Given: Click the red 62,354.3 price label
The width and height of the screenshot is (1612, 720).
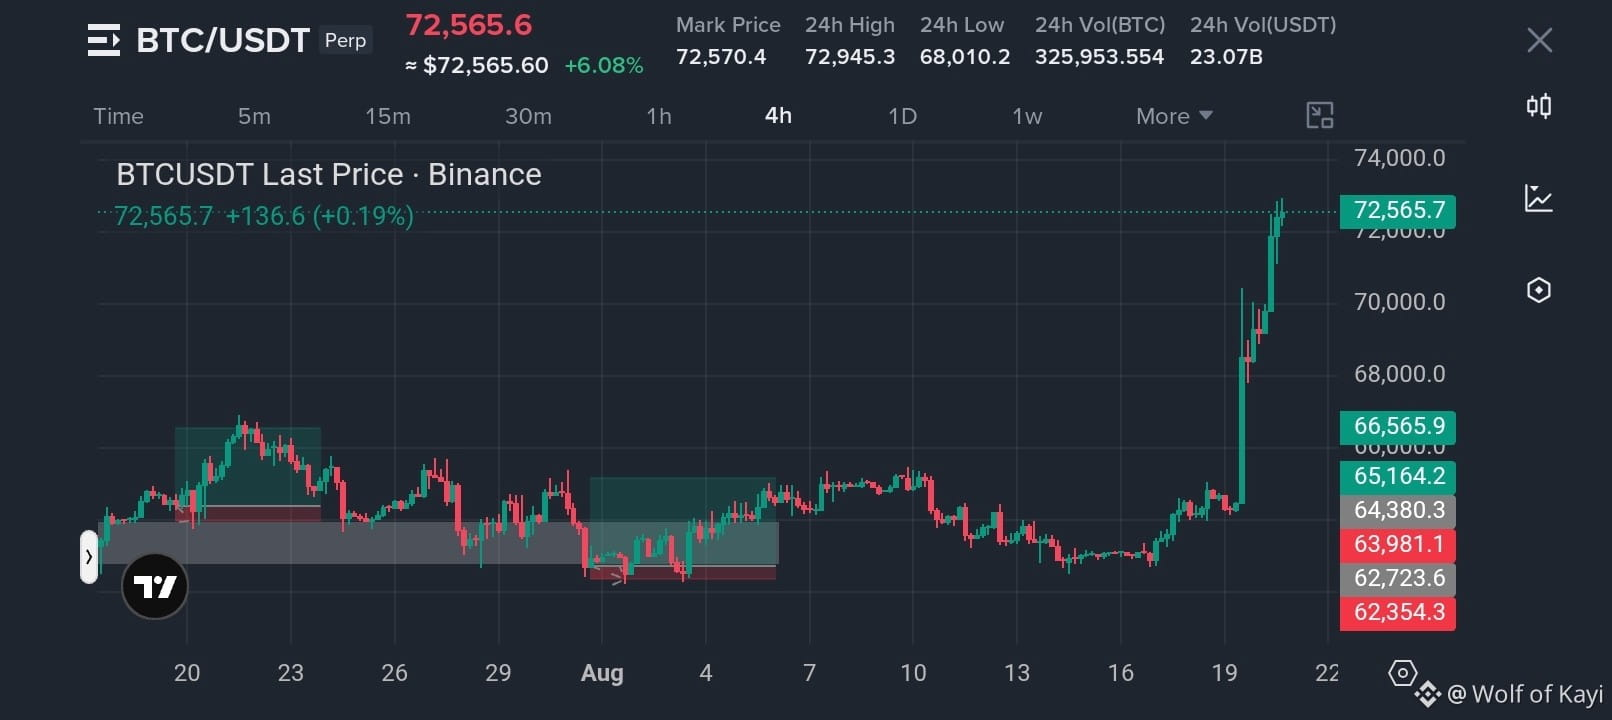Looking at the screenshot, I should coord(1398,613).
